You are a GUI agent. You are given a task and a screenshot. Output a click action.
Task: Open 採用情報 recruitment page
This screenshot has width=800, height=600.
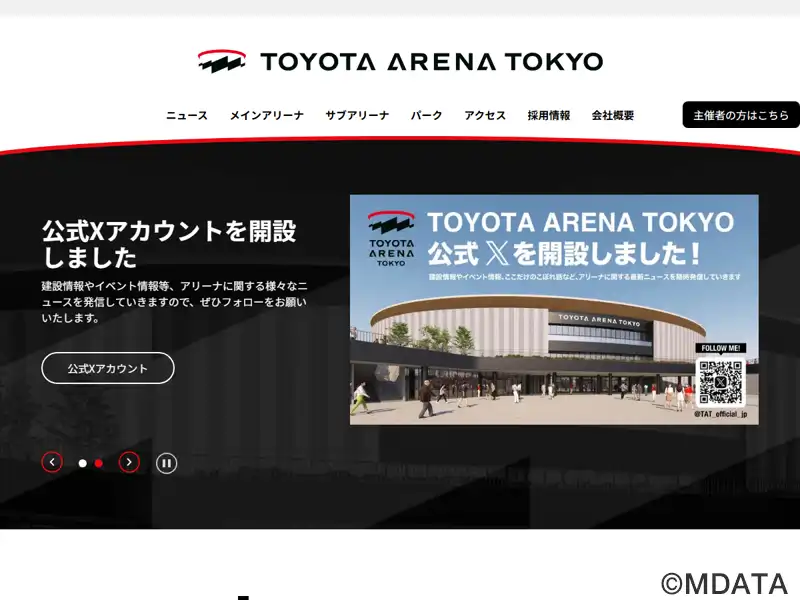[x=548, y=115]
